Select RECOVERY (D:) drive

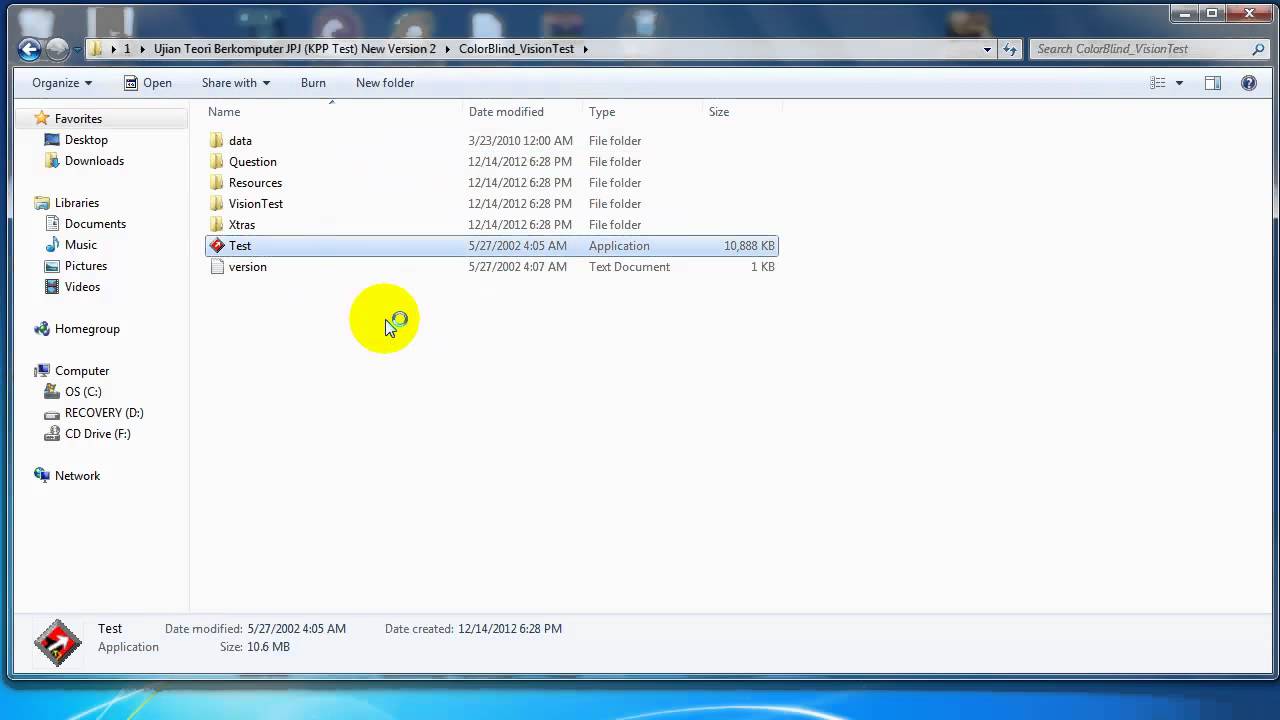104,413
